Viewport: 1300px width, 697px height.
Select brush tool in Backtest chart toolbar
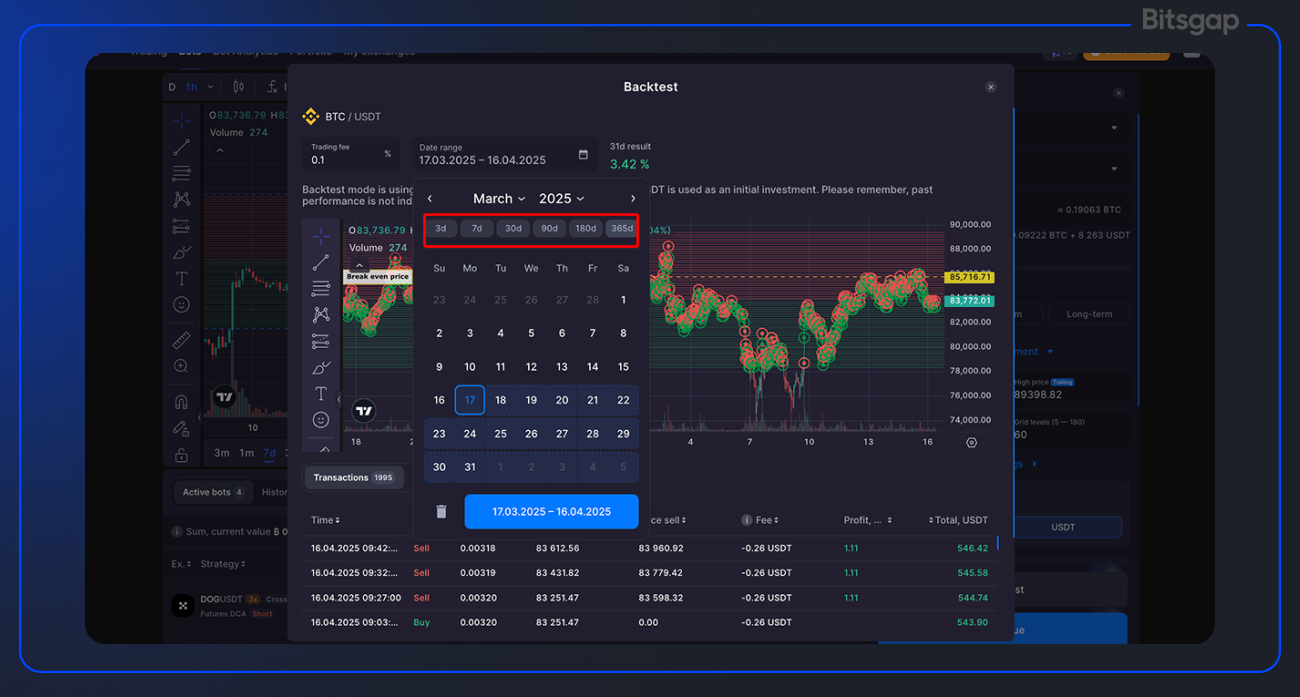point(321,368)
